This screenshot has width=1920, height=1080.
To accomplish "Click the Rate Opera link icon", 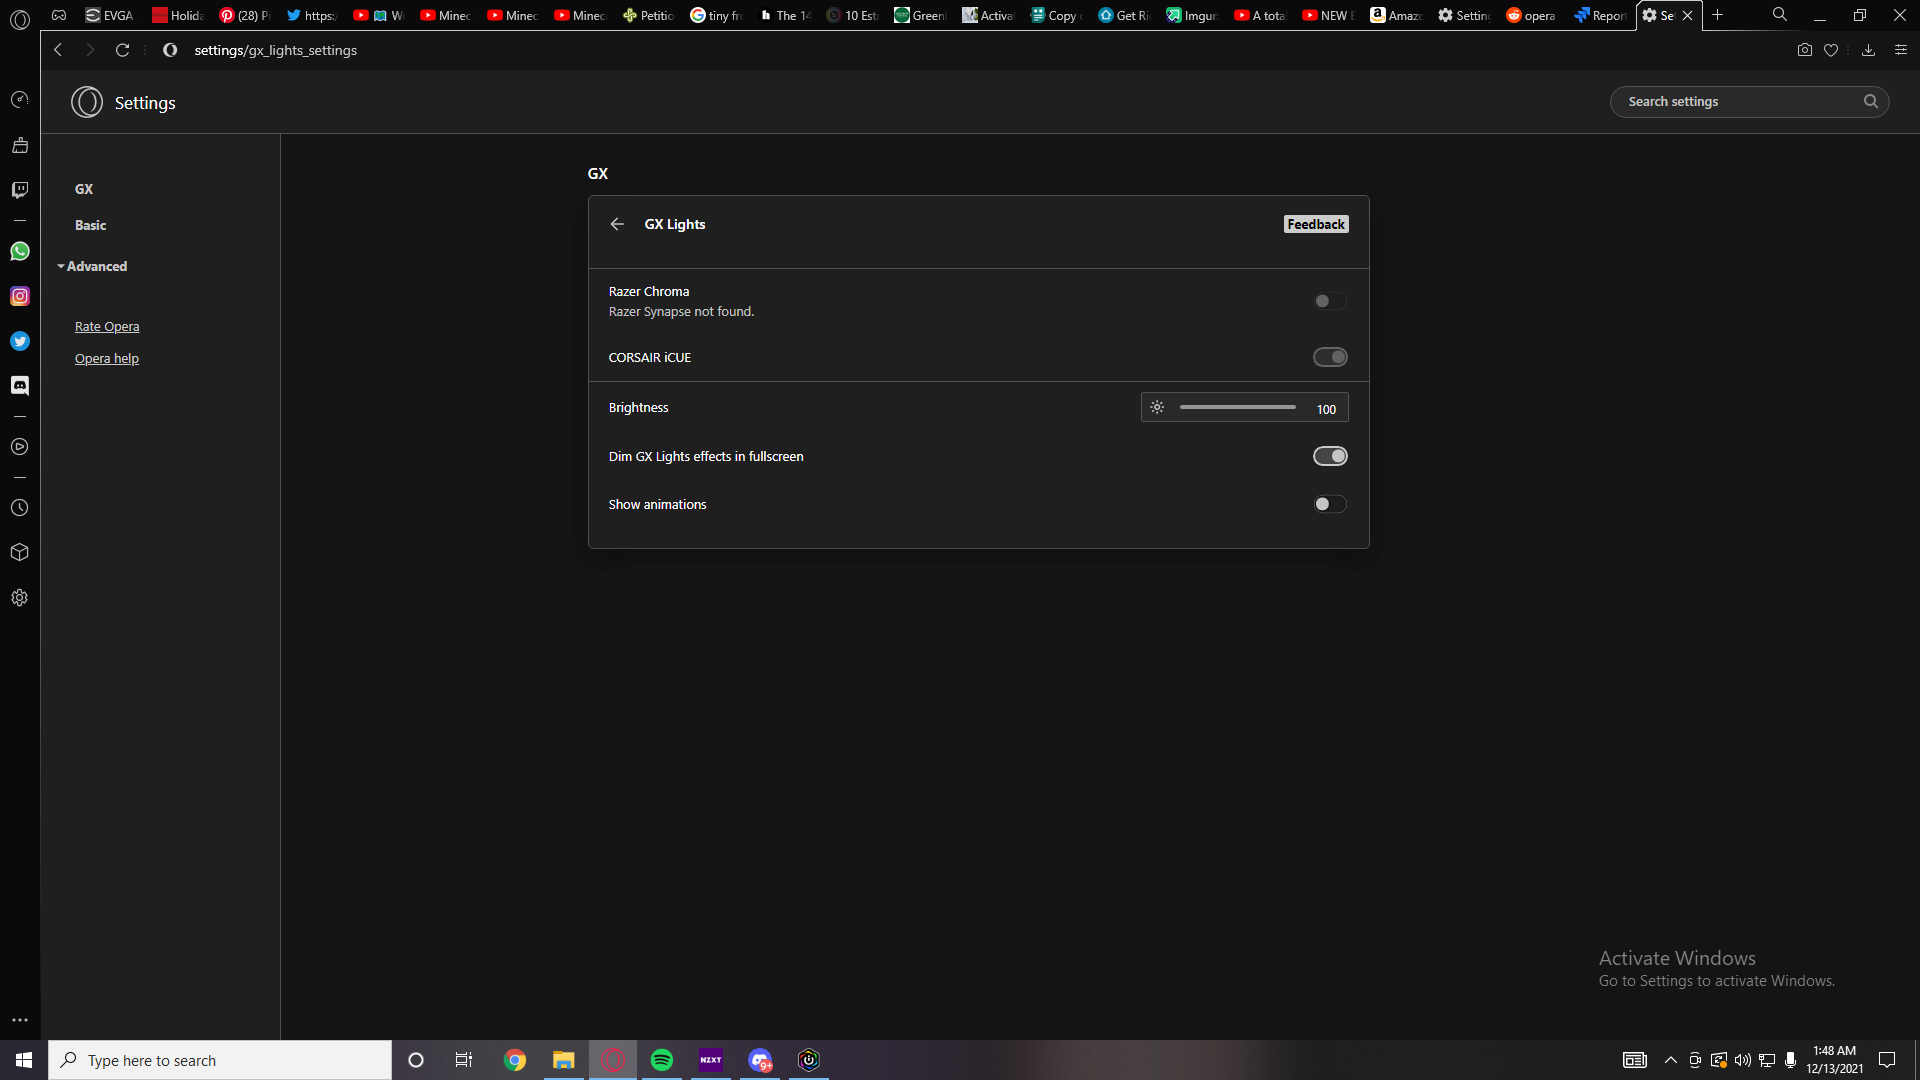I will coord(107,326).
